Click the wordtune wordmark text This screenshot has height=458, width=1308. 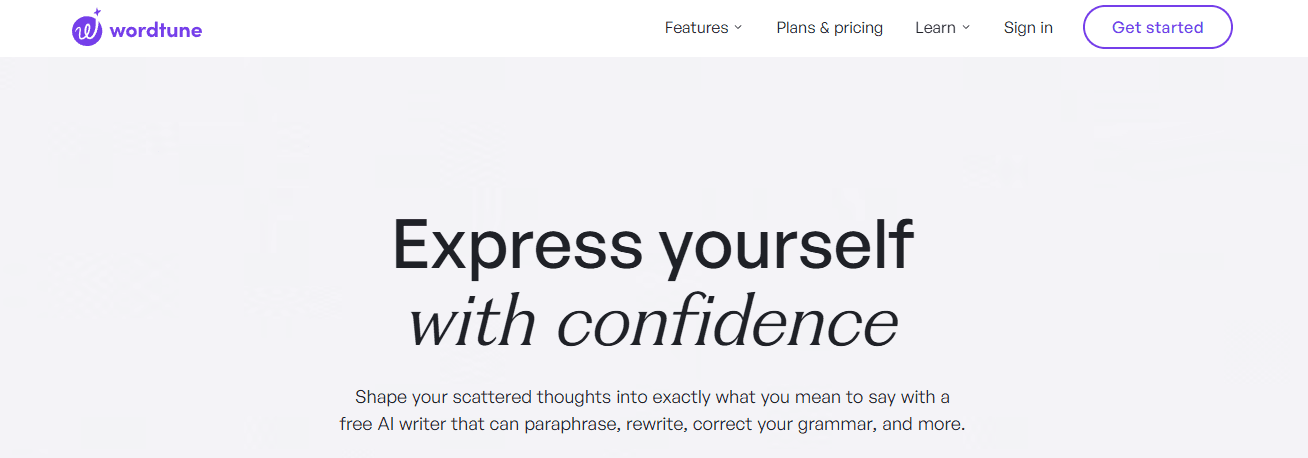[x=156, y=30]
